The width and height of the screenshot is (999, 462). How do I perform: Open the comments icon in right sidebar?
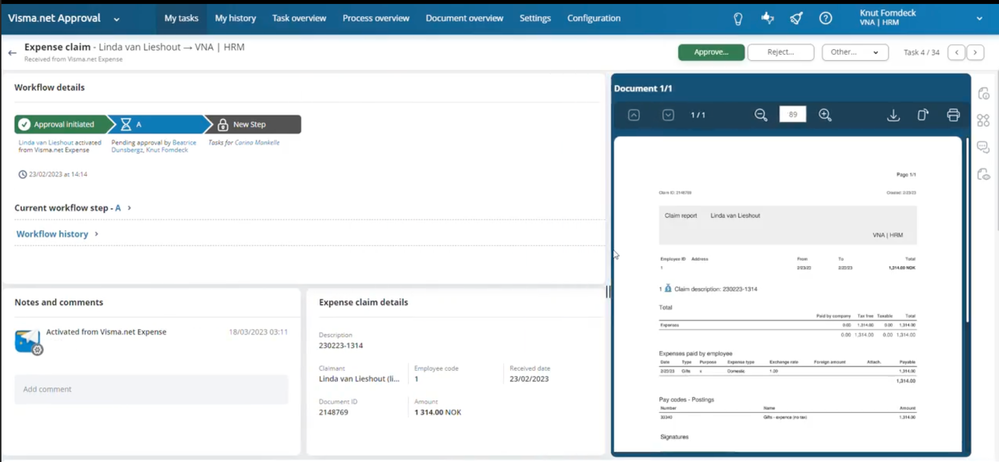click(x=983, y=147)
